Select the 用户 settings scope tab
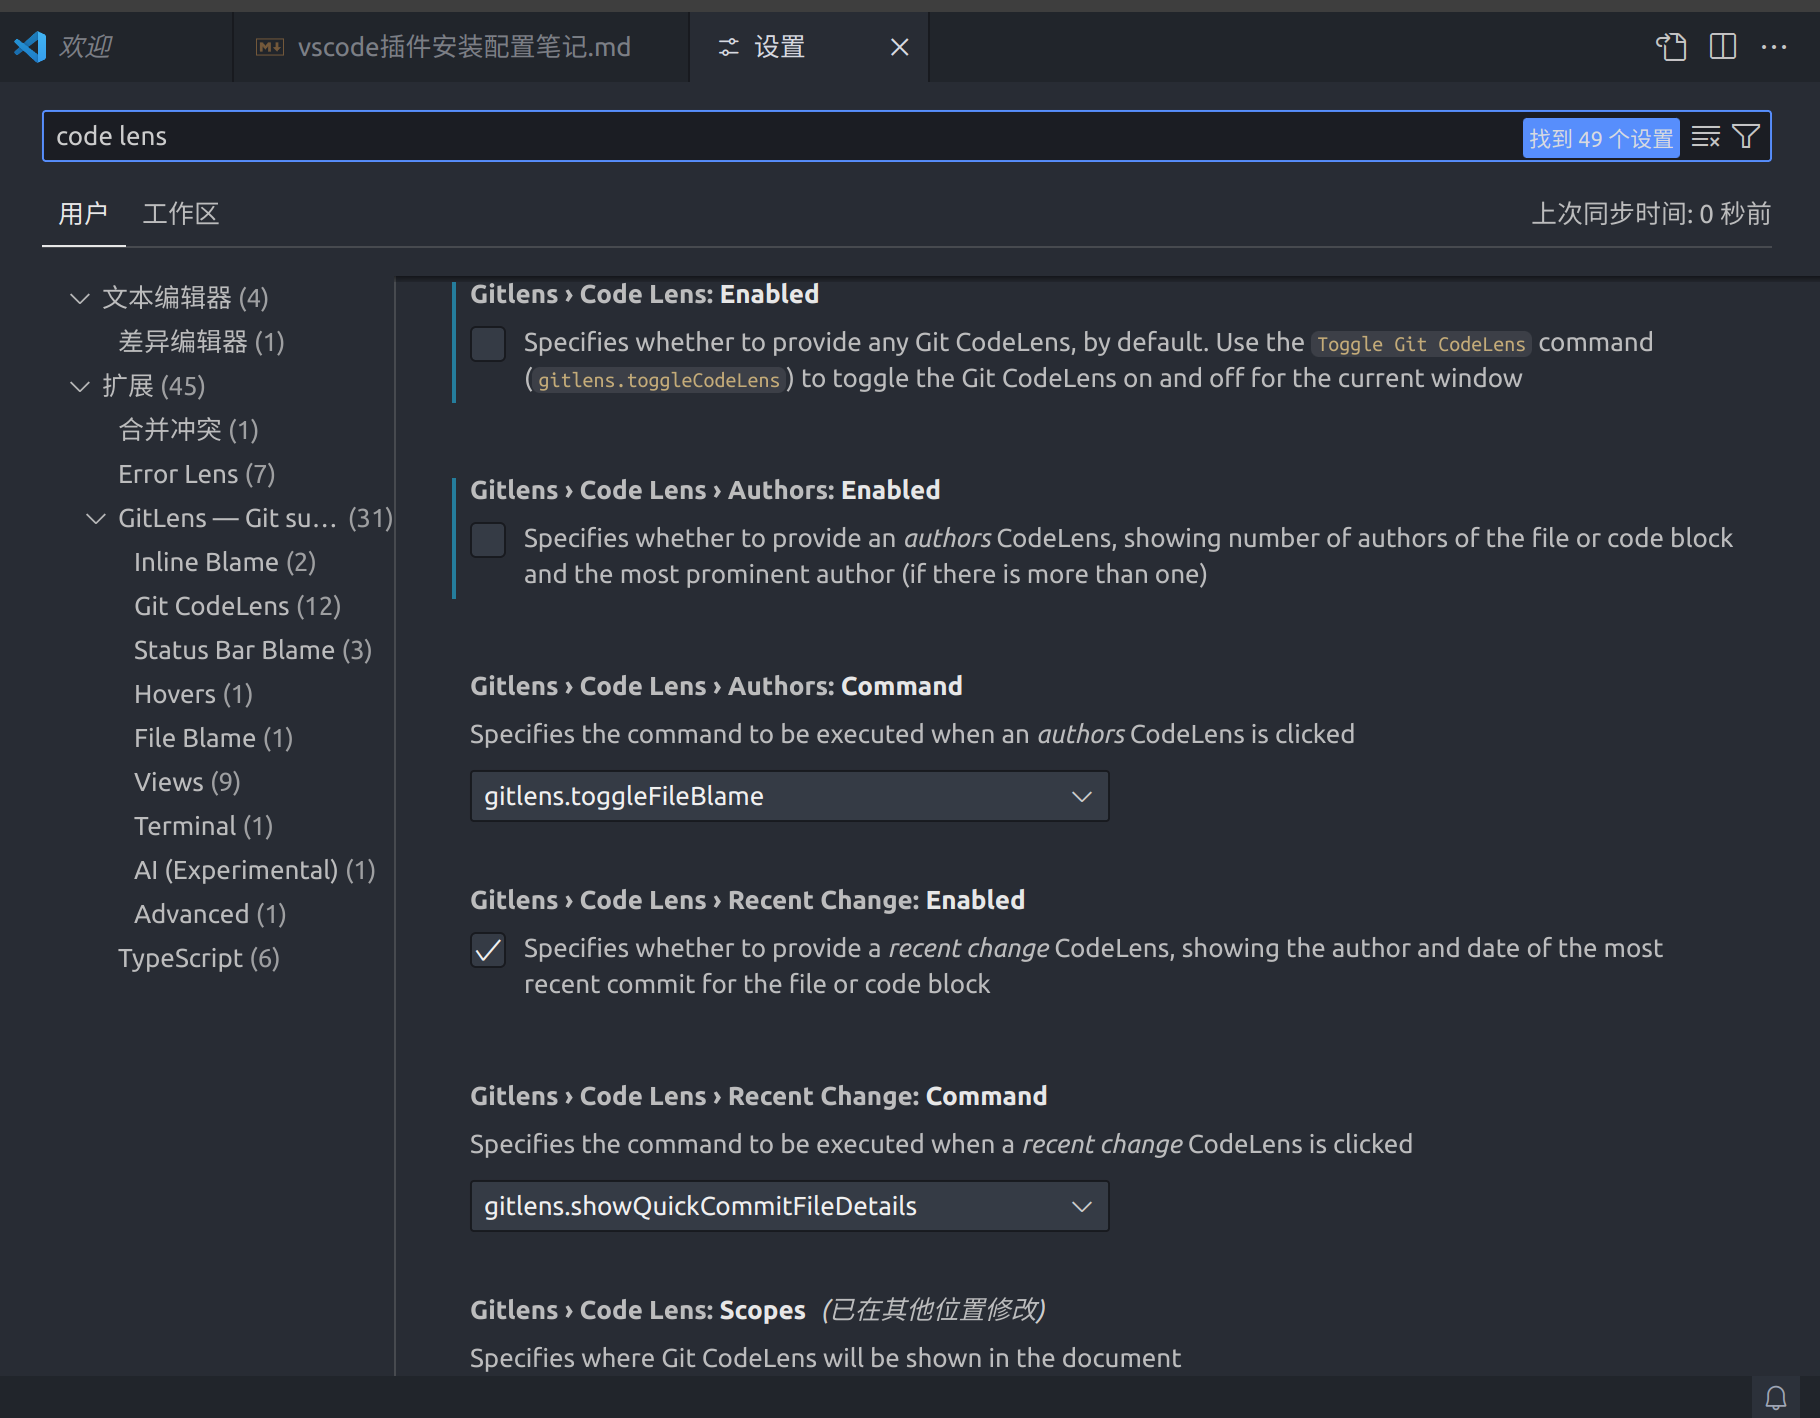This screenshot has height=1418, width=1820. tap(83, 214)
